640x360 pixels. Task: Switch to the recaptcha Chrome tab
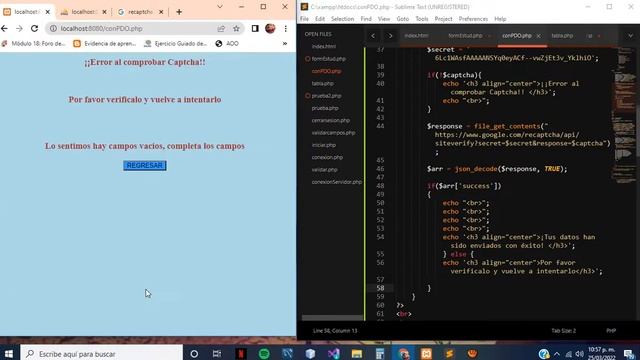[x=140, y=12]
